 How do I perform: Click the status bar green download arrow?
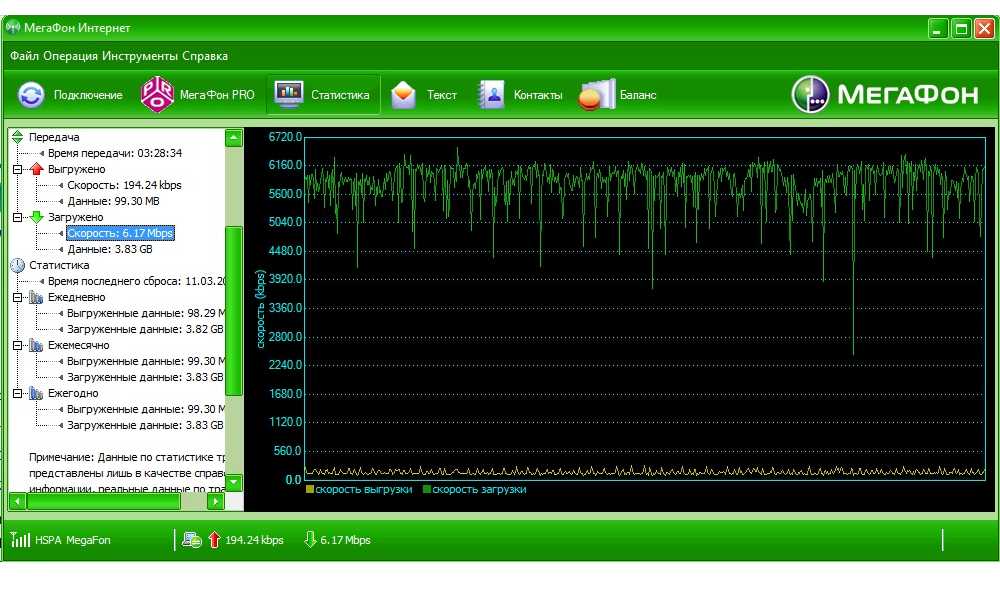point(310,539)
